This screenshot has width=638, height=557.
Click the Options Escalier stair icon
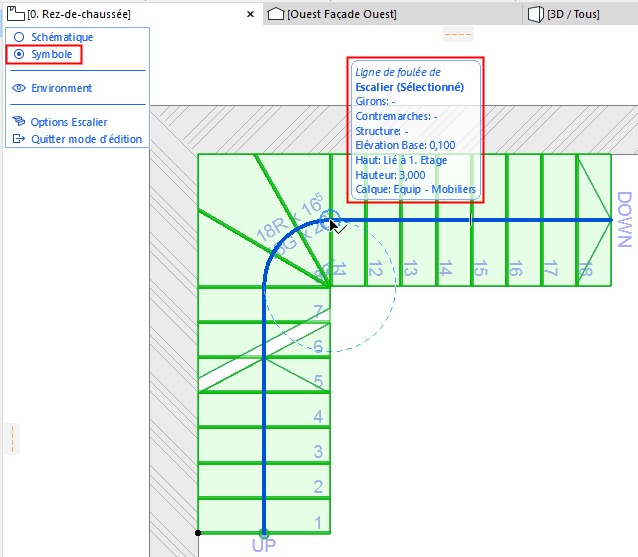tap(19, 121)
